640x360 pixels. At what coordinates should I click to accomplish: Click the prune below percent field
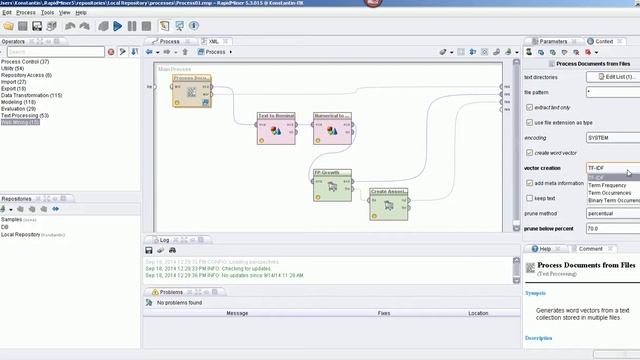click(613, 229)
